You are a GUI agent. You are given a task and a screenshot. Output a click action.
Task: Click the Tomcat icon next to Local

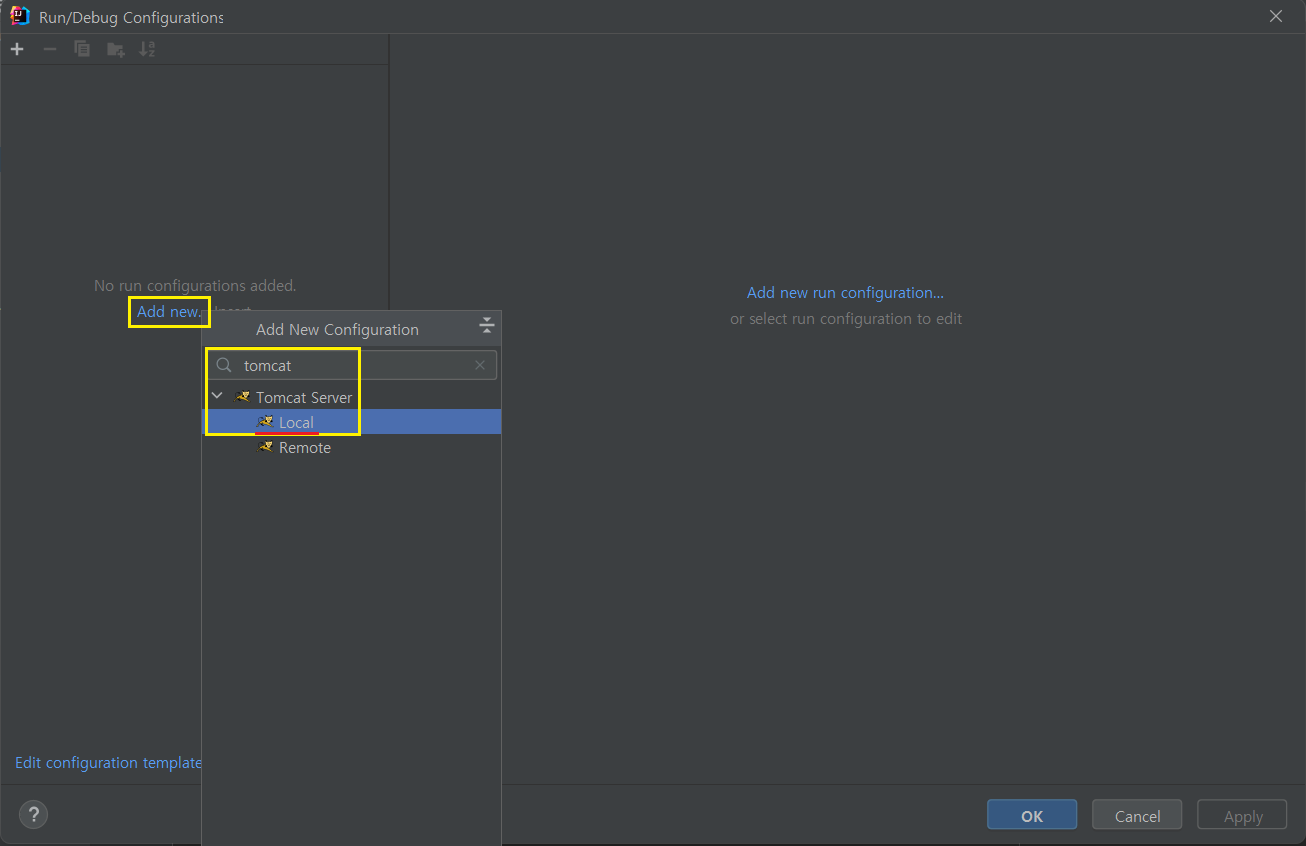[265, 422]
